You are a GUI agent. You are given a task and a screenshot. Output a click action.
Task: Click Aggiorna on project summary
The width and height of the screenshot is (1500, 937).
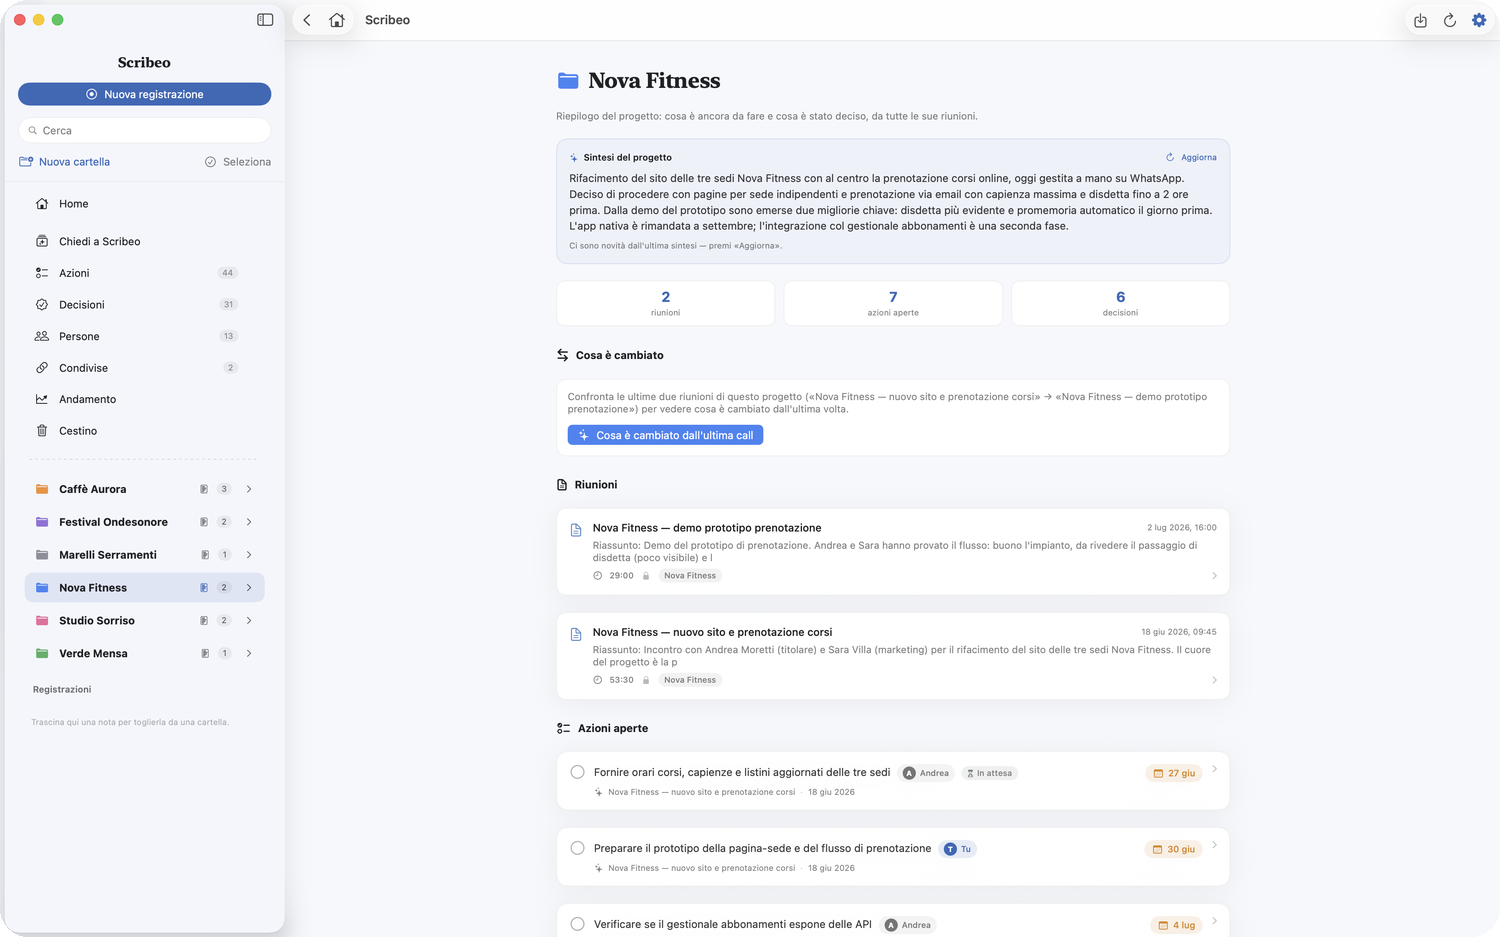tap(1191, 157)
